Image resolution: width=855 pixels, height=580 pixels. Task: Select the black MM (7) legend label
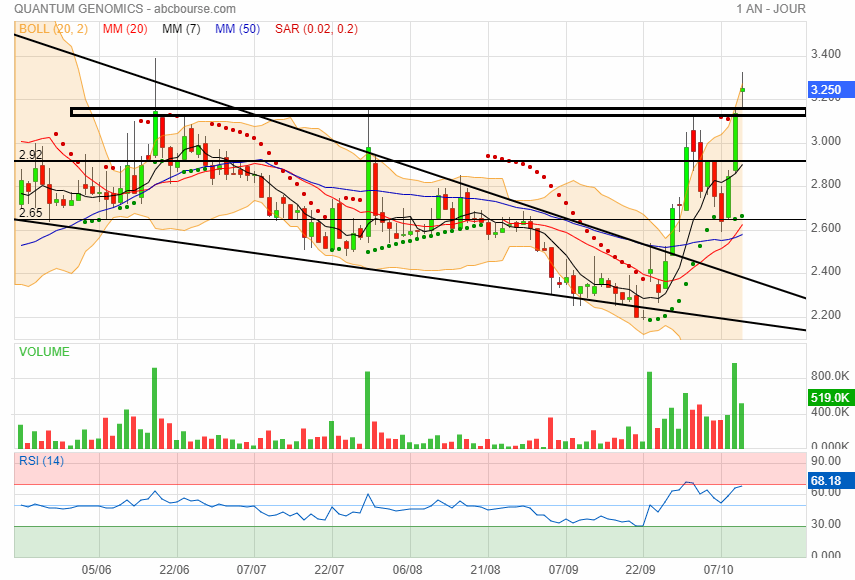[181, 29]
